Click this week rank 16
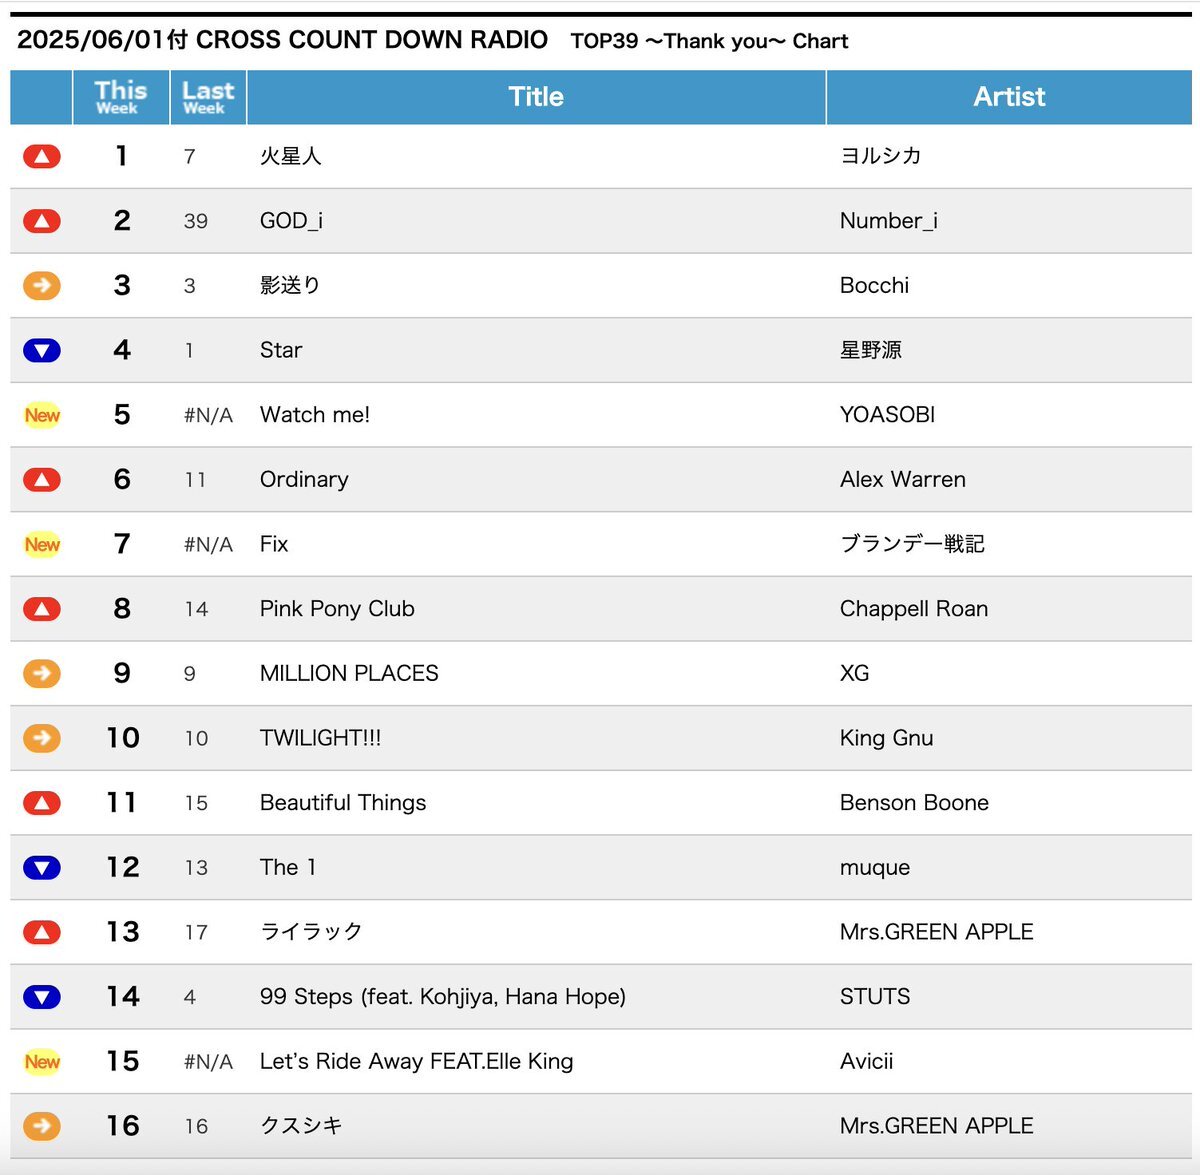The image size is (1200, 1175). (123, 1126)
